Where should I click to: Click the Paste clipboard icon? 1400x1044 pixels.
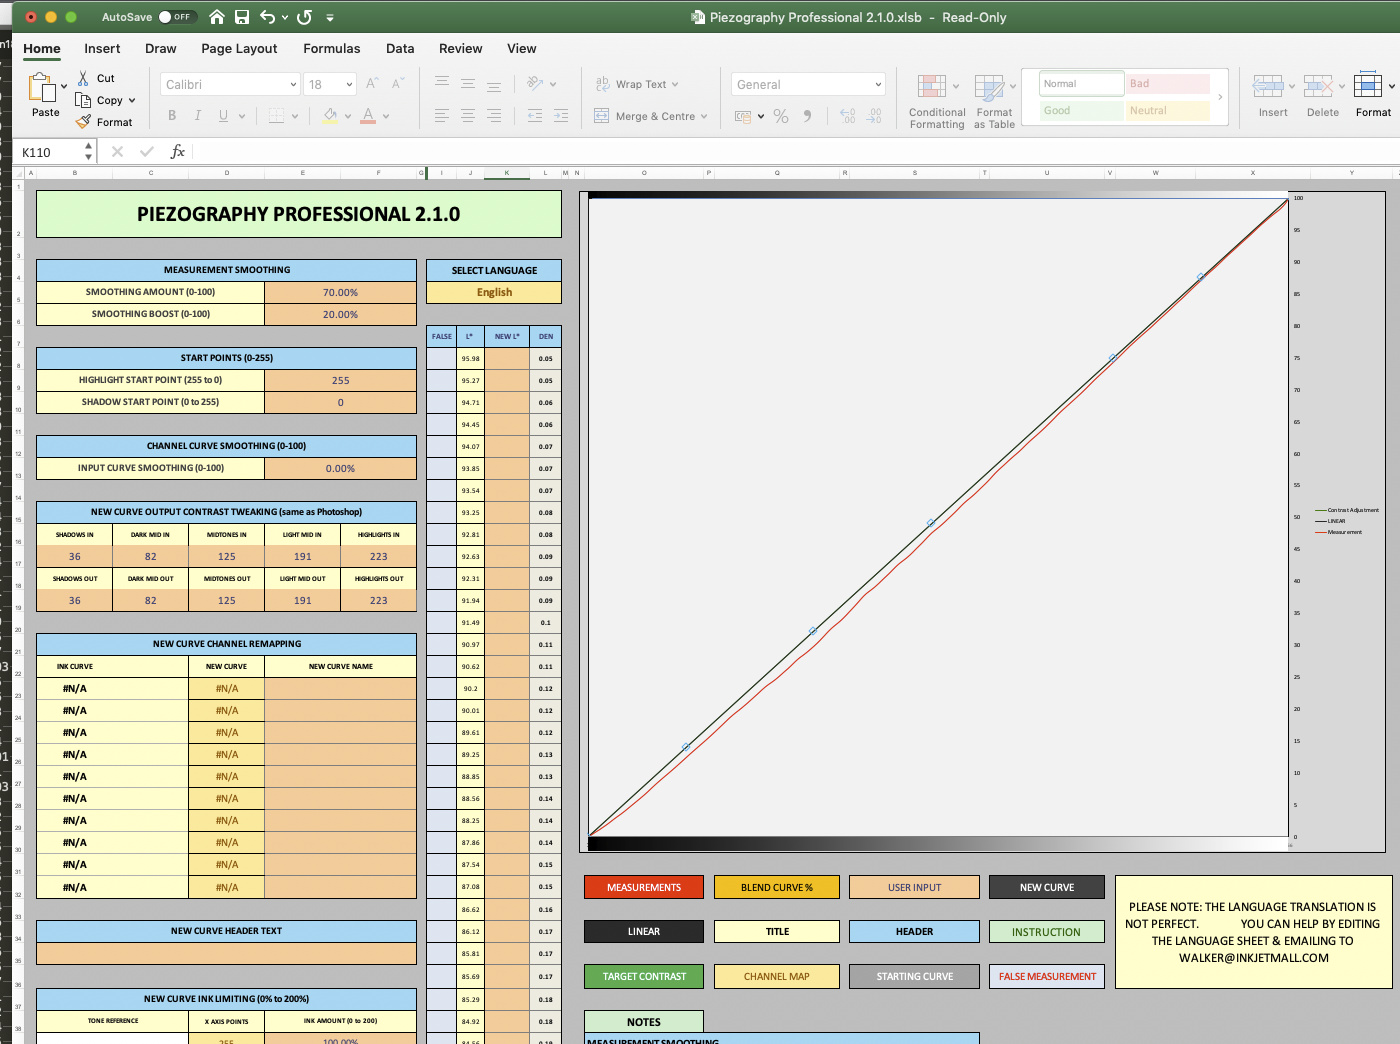tap(43, 88)
